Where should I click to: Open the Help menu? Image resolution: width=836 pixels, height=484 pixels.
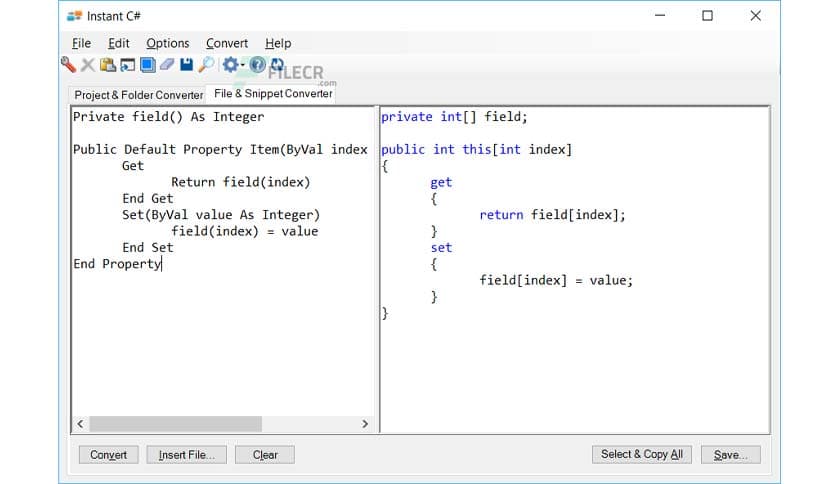[278, 43]
